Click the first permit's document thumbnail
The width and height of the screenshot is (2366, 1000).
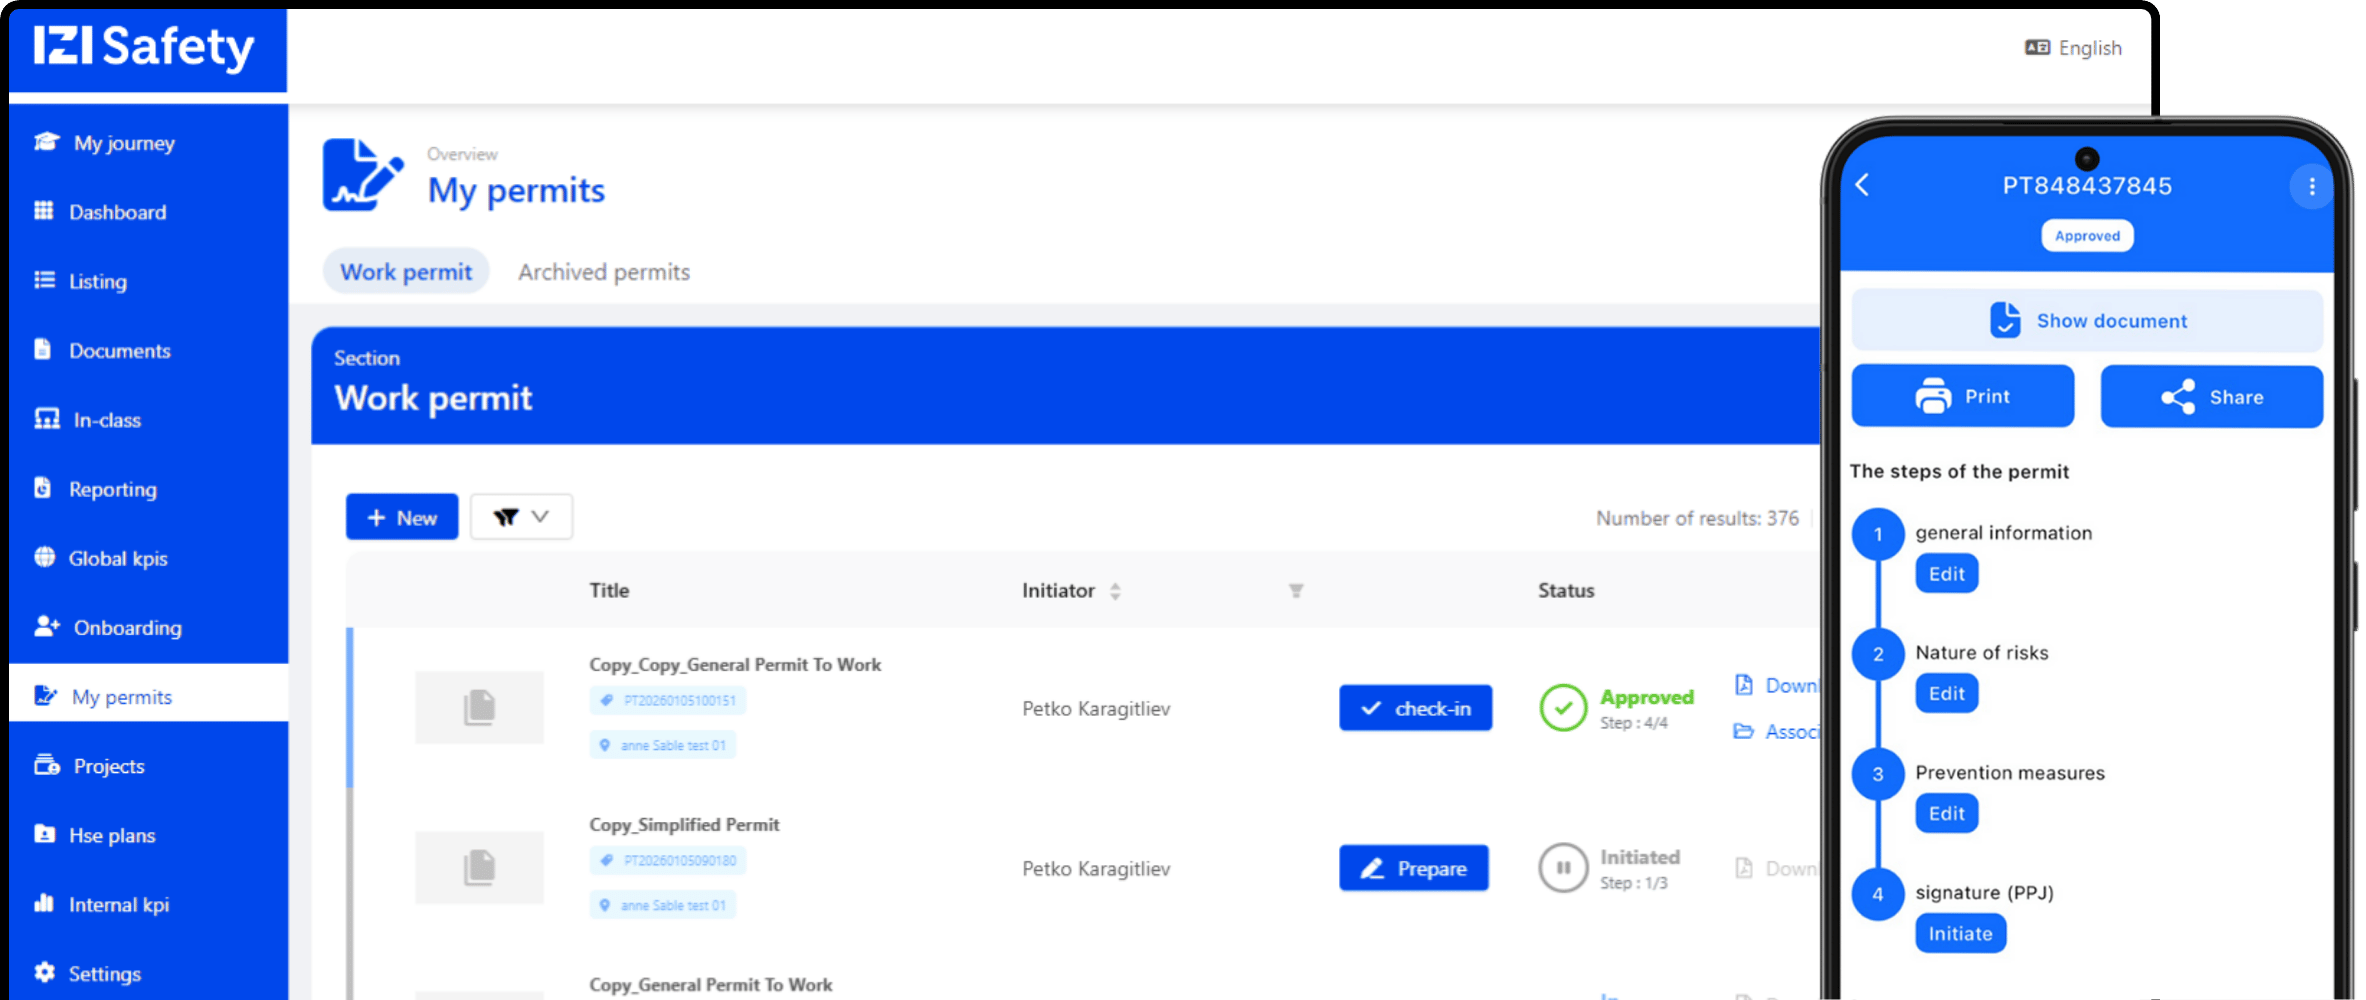[x=479, y=708]
